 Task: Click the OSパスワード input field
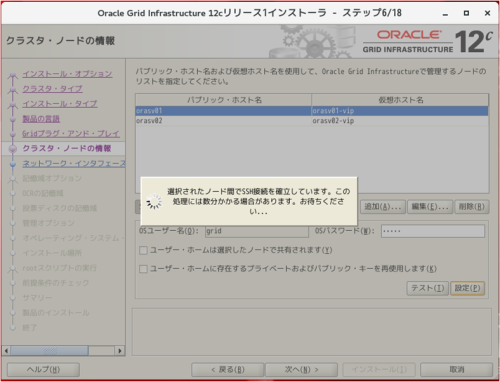433,231
